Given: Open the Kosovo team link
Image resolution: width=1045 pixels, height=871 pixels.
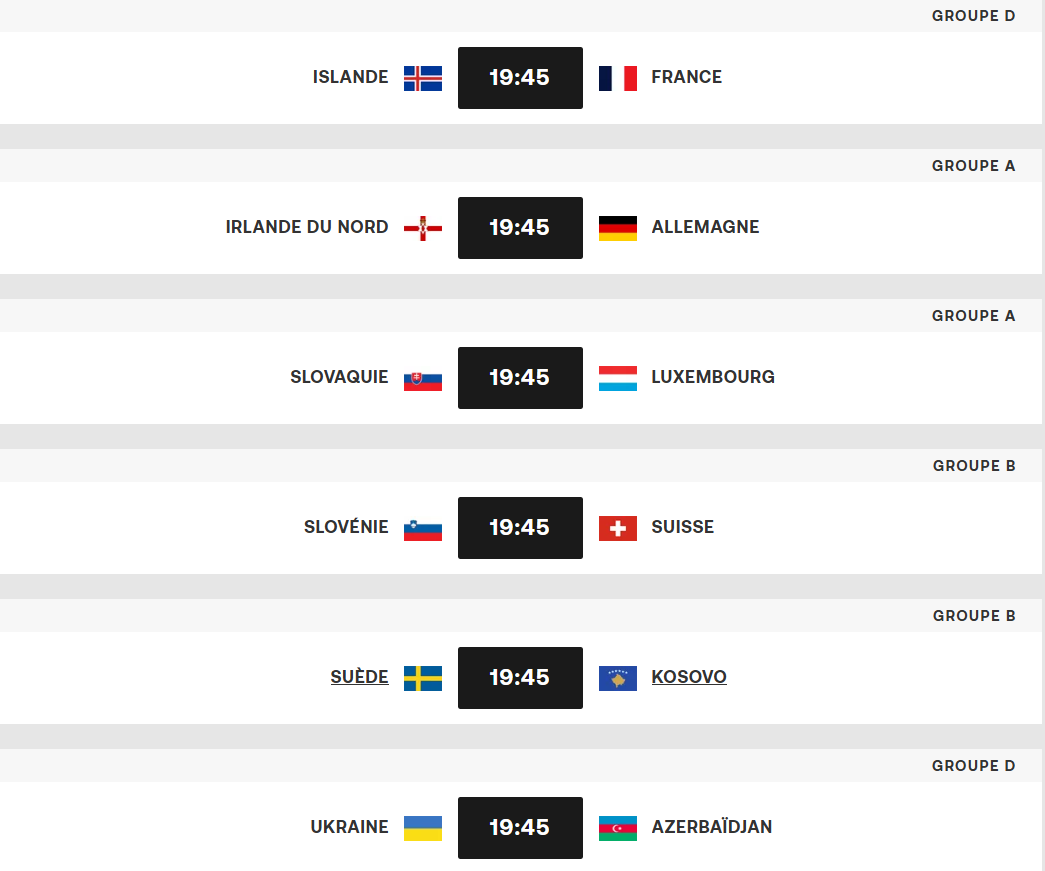Looking at the screenshot, I should pos(689,677).
